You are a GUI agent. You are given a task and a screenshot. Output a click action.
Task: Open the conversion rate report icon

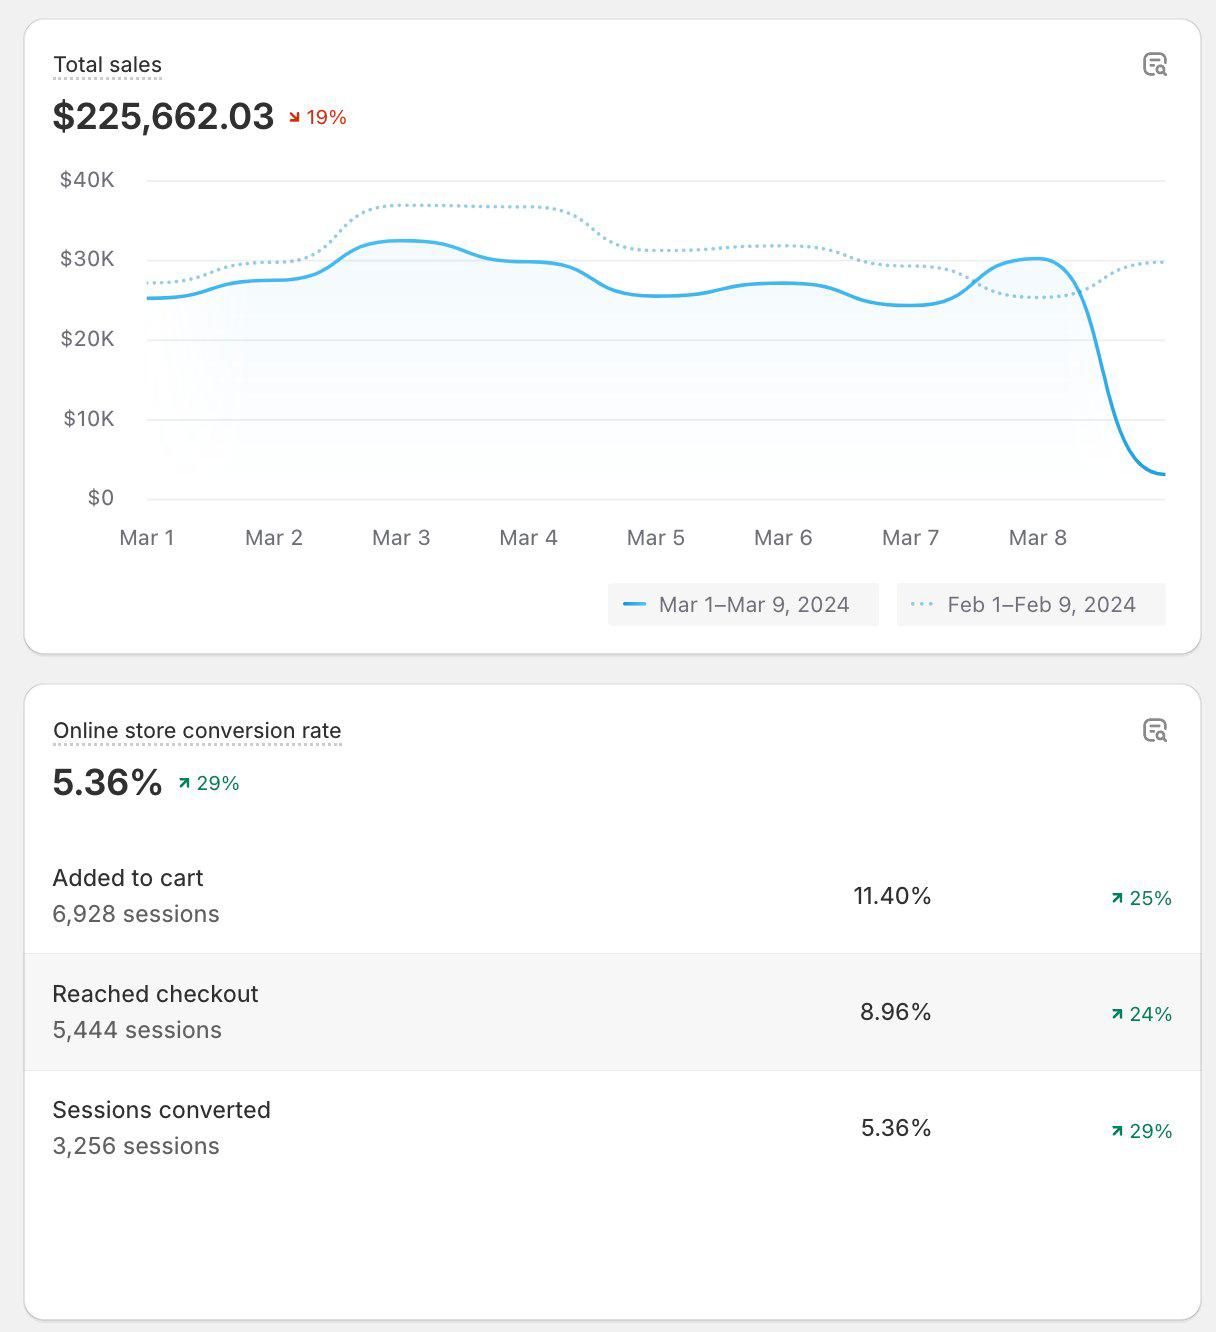coord(1155,731)
